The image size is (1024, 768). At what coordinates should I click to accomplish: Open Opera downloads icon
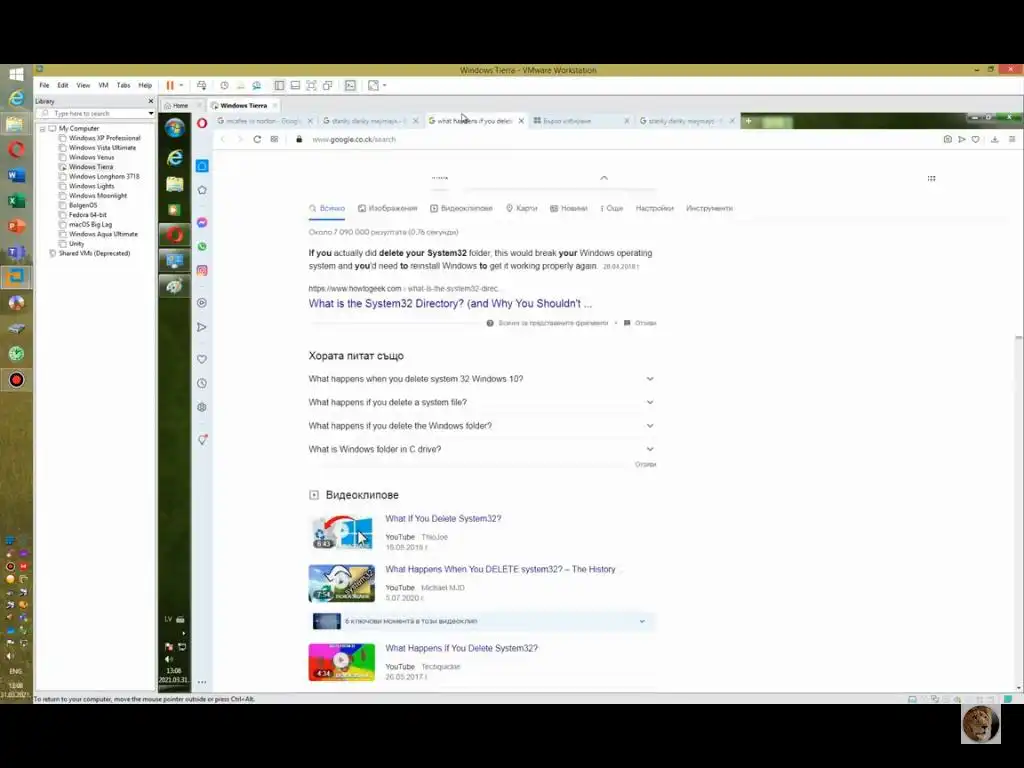coord(995,140)
